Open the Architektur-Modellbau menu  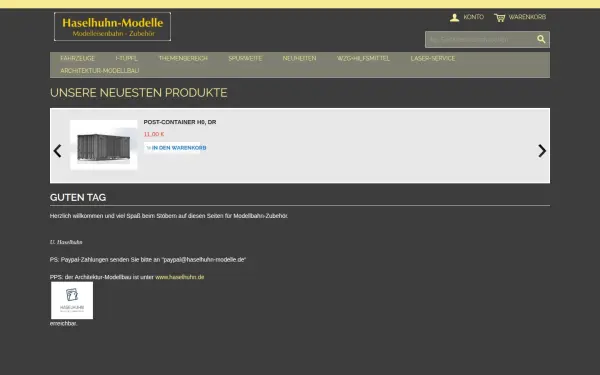99,71
